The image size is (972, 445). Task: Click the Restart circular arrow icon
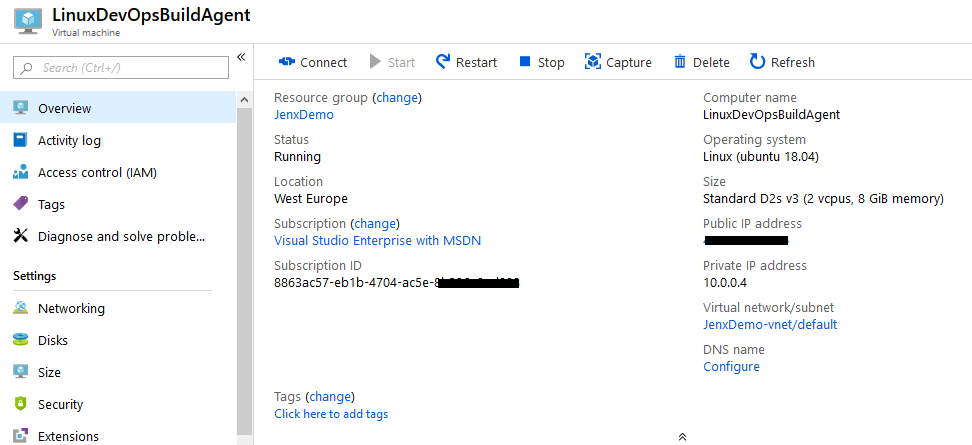point(443,61)
